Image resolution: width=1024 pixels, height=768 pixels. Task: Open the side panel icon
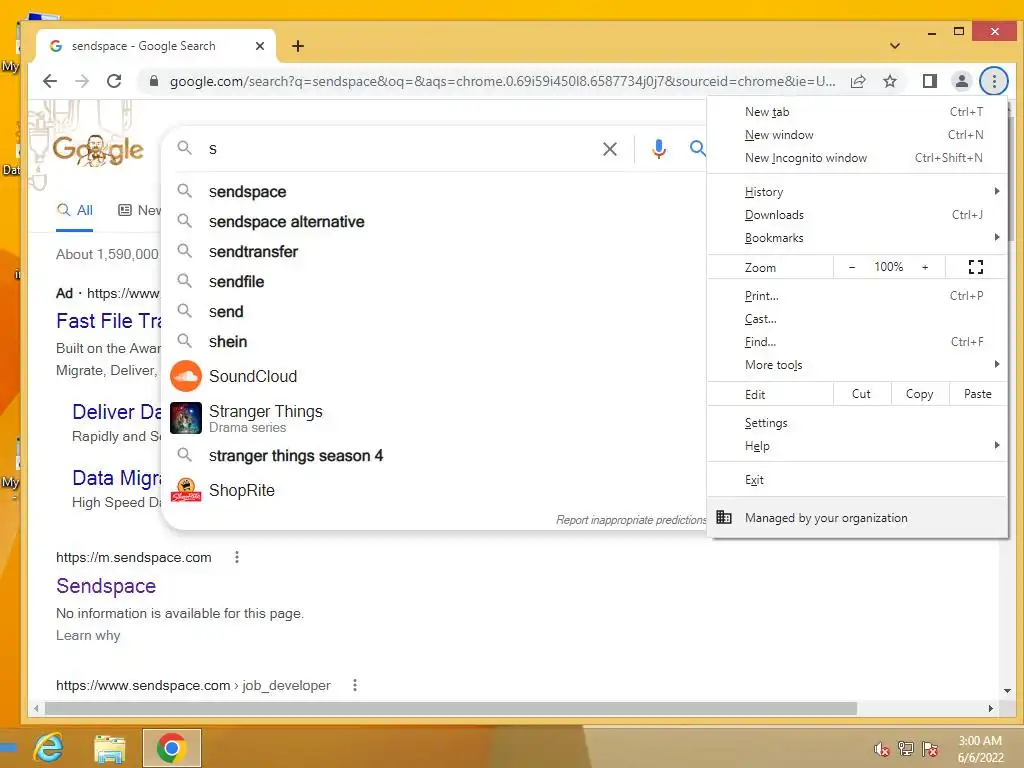[x=929, y=81]
